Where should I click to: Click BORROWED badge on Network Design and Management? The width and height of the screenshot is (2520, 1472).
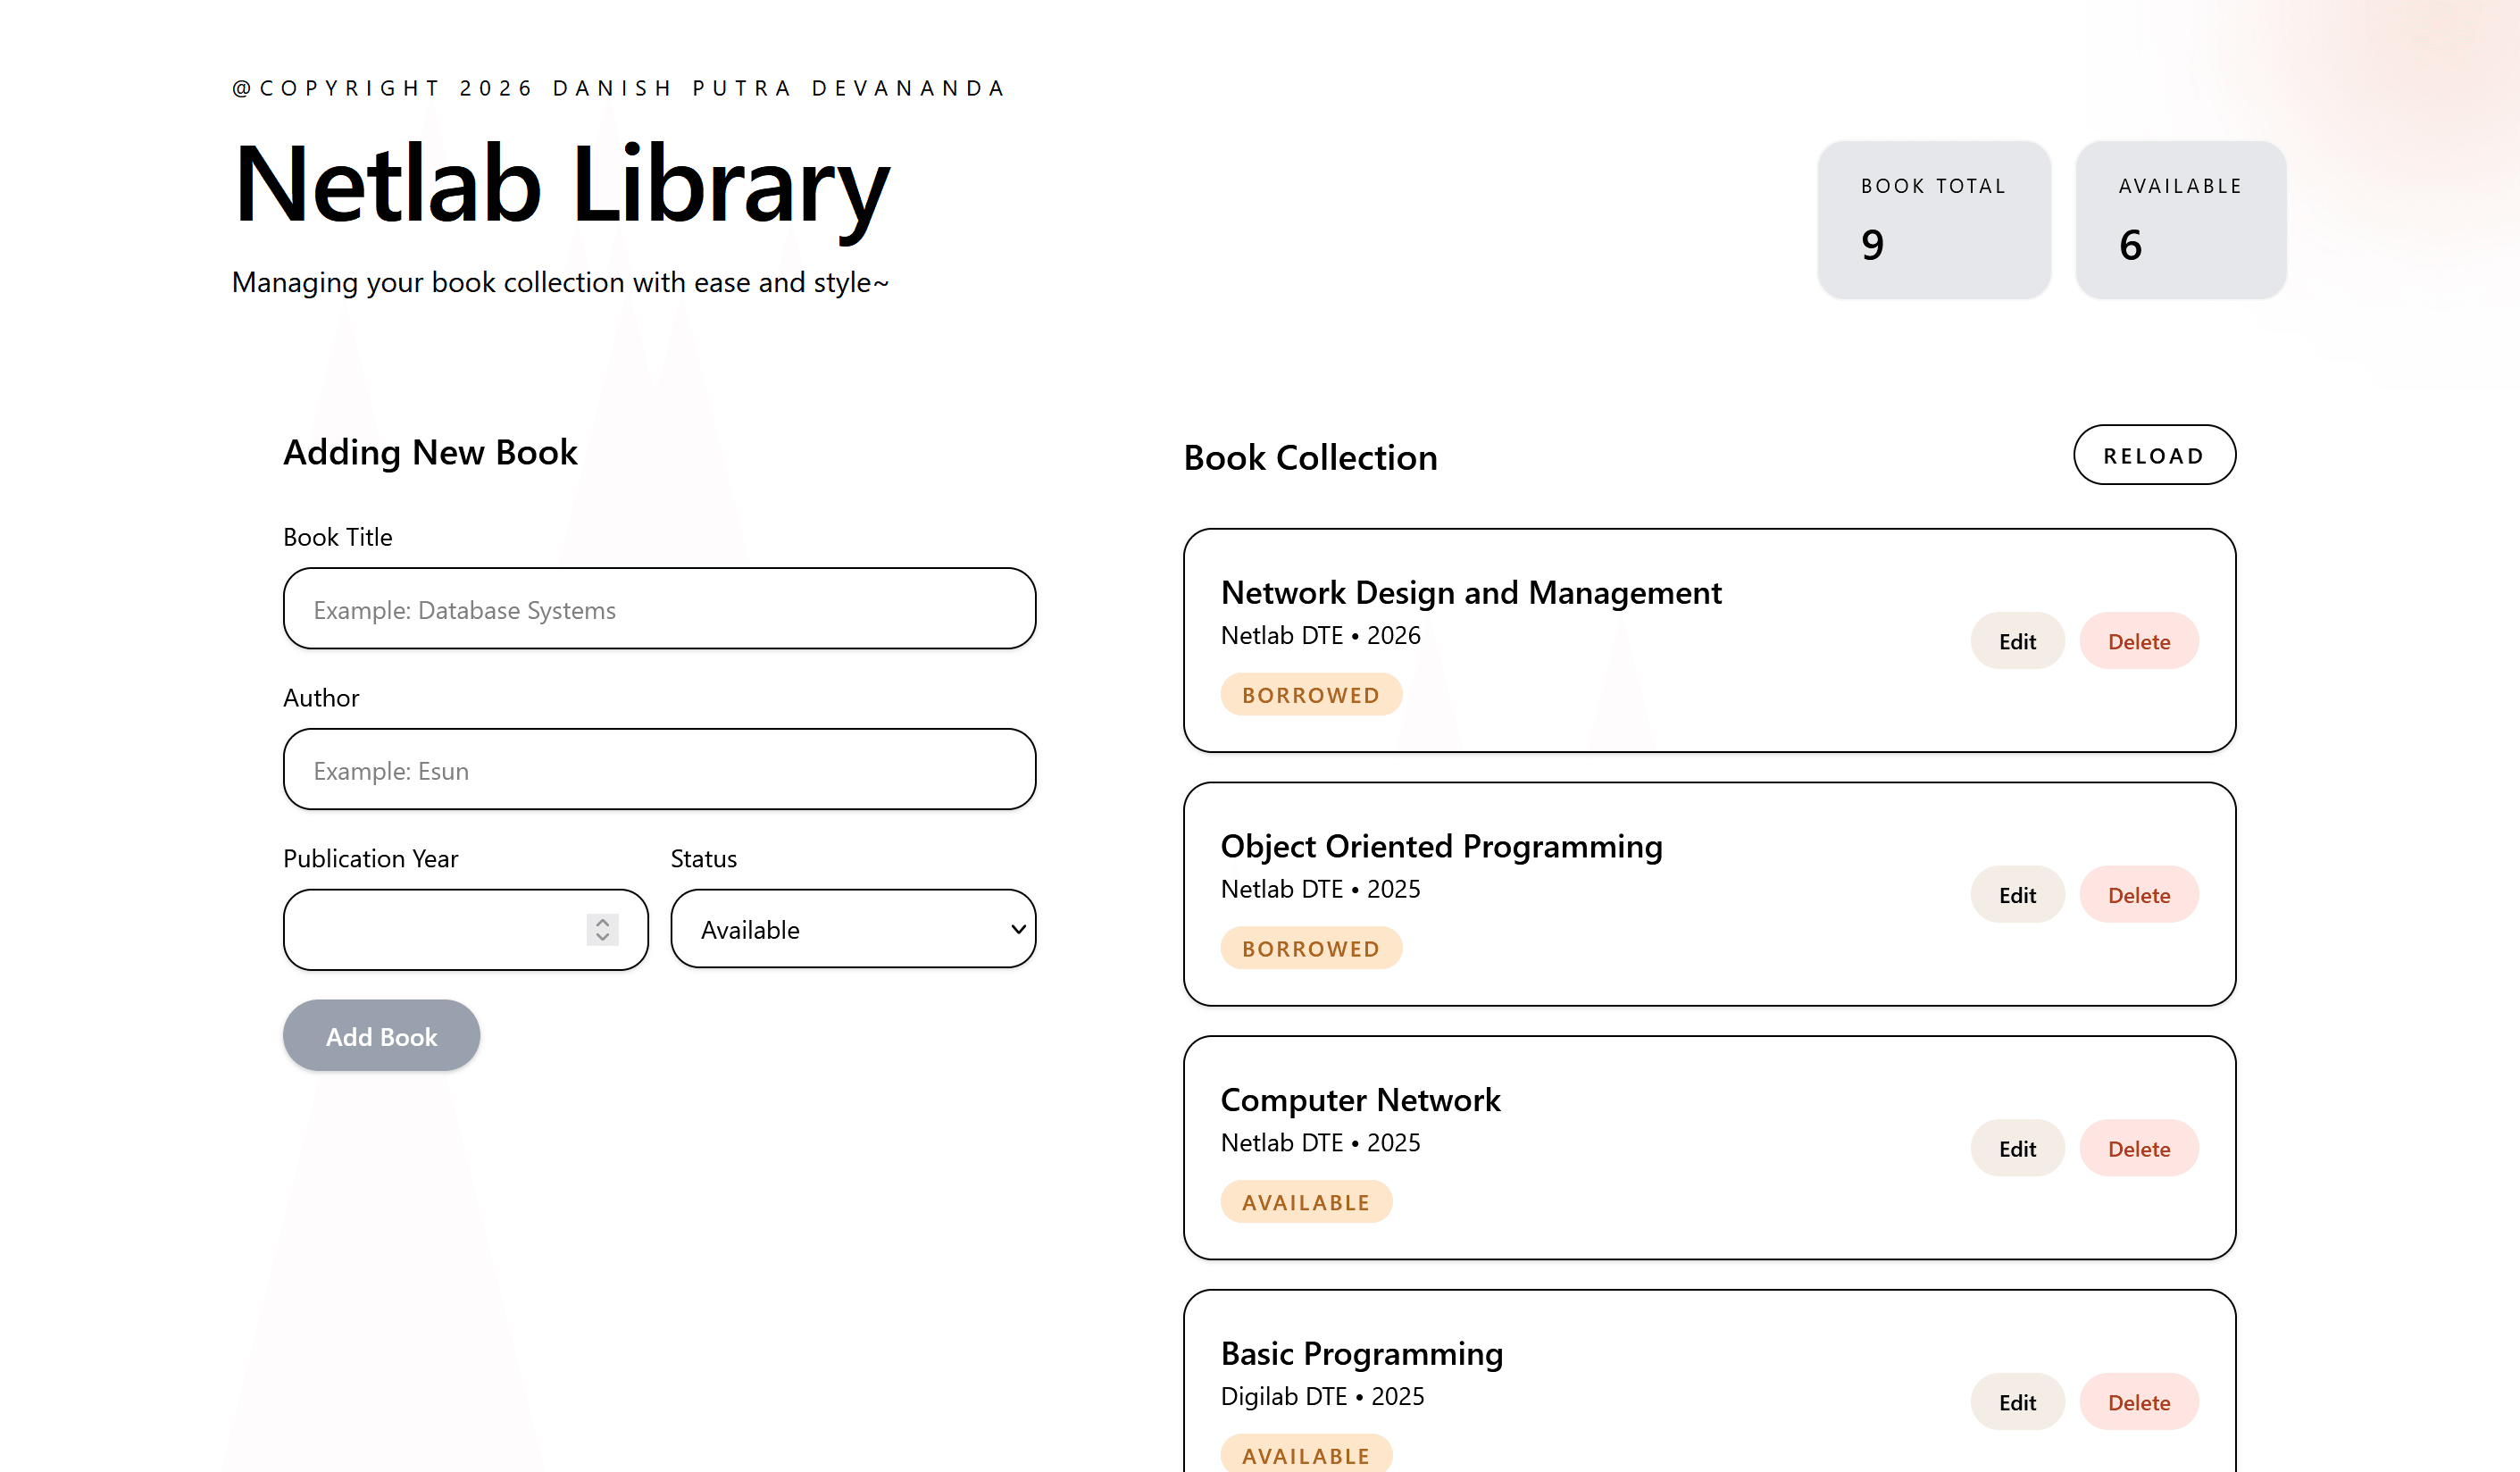click(x=1311, y=695)
